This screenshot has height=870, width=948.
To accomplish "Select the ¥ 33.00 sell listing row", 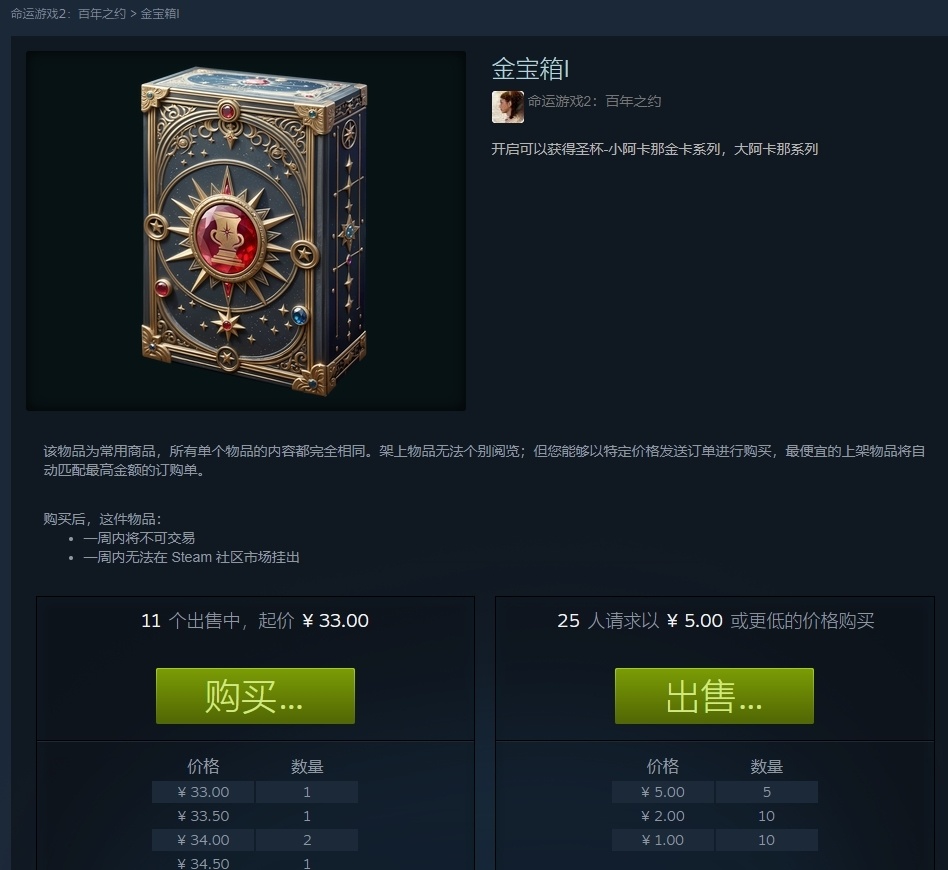I will (255, 792).
